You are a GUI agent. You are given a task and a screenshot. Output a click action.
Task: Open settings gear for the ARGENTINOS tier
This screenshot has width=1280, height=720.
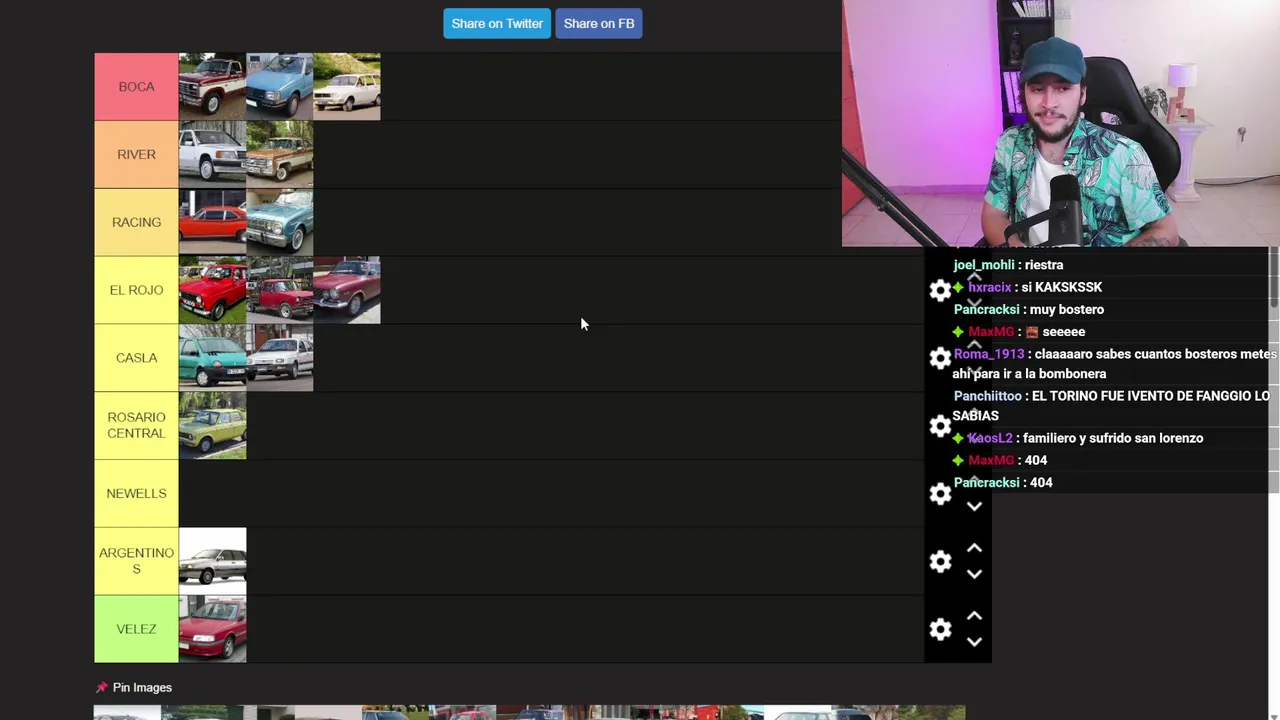(940, 562)
